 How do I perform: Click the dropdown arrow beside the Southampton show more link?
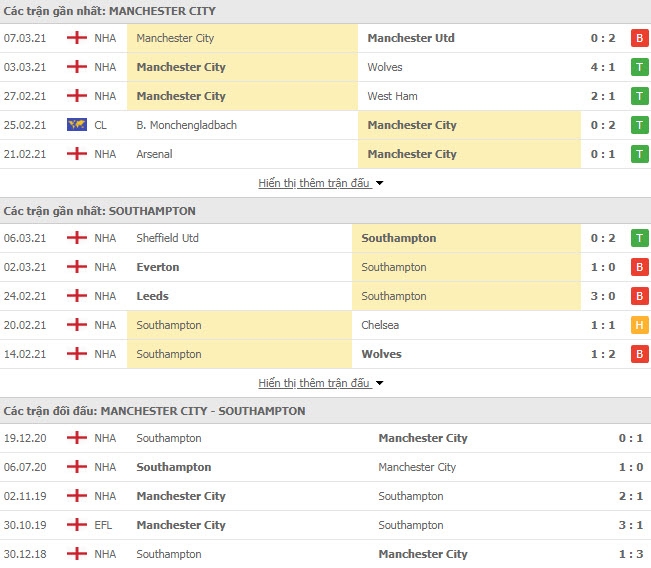point(379,383)
